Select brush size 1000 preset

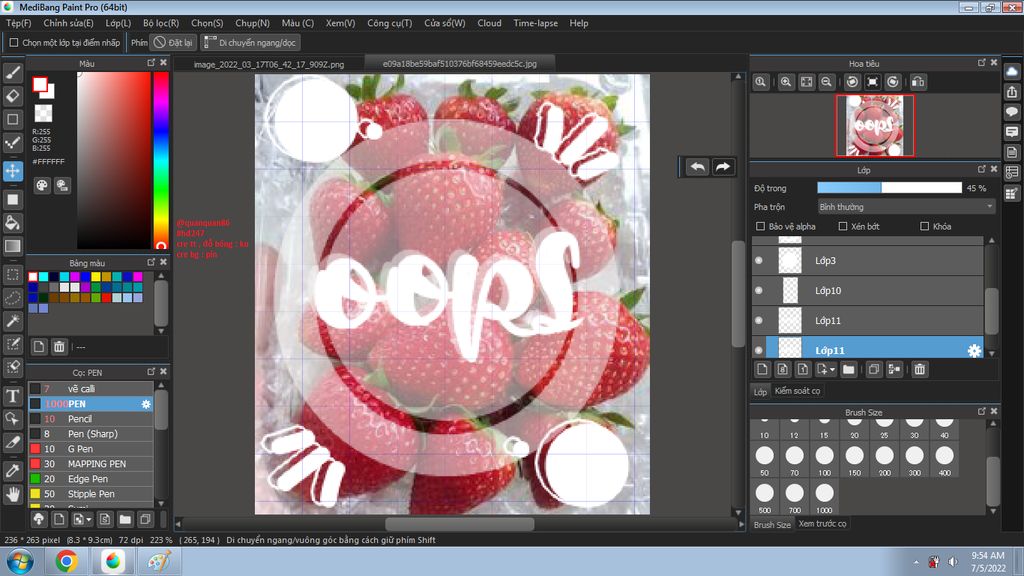pos(824,498)
